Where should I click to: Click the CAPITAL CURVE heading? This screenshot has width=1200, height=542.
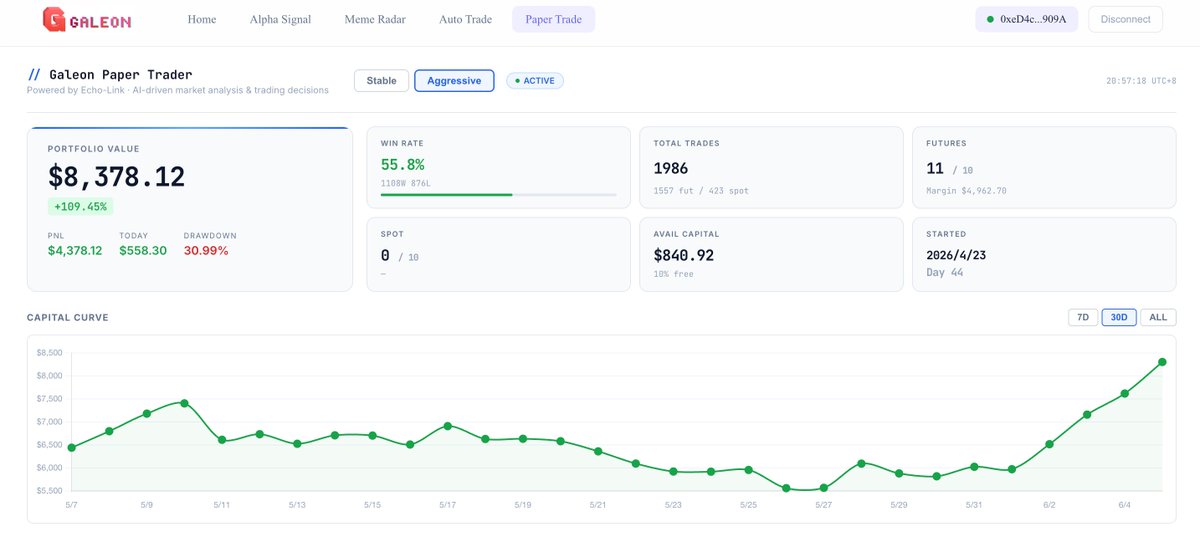[x=68, y=317]
